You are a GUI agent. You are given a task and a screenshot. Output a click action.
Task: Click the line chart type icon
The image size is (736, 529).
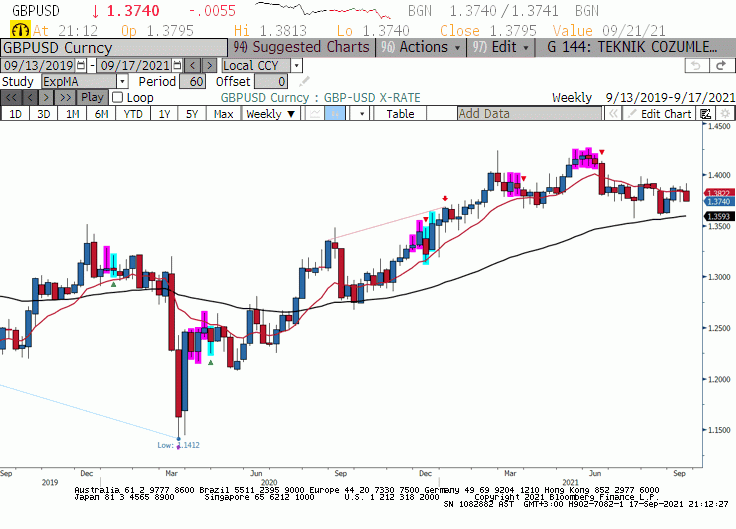pos(316,114)
